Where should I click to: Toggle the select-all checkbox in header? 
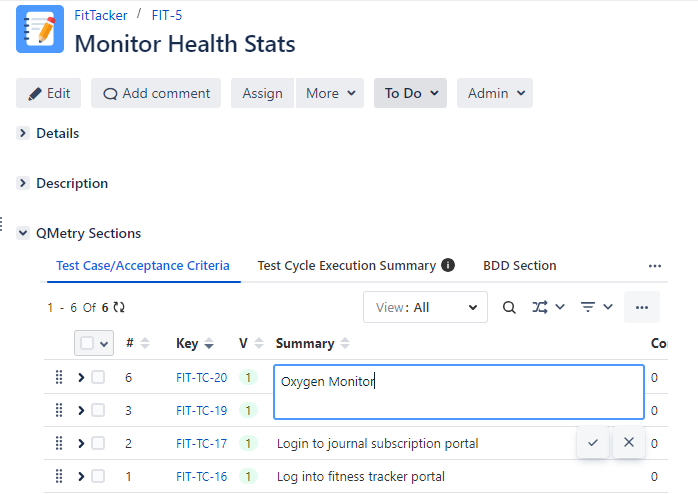87,343
